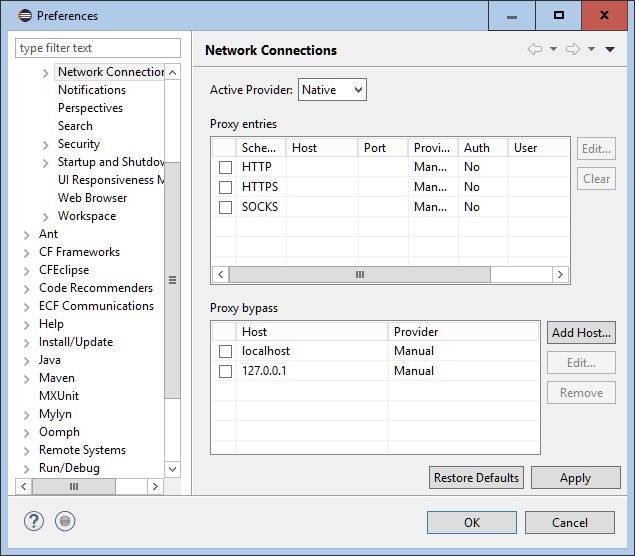Image resolution: width=635 pixels, height=556 pixels.
Task: Go back using the left navigation arrow
Action: click(x=535, y=49)
